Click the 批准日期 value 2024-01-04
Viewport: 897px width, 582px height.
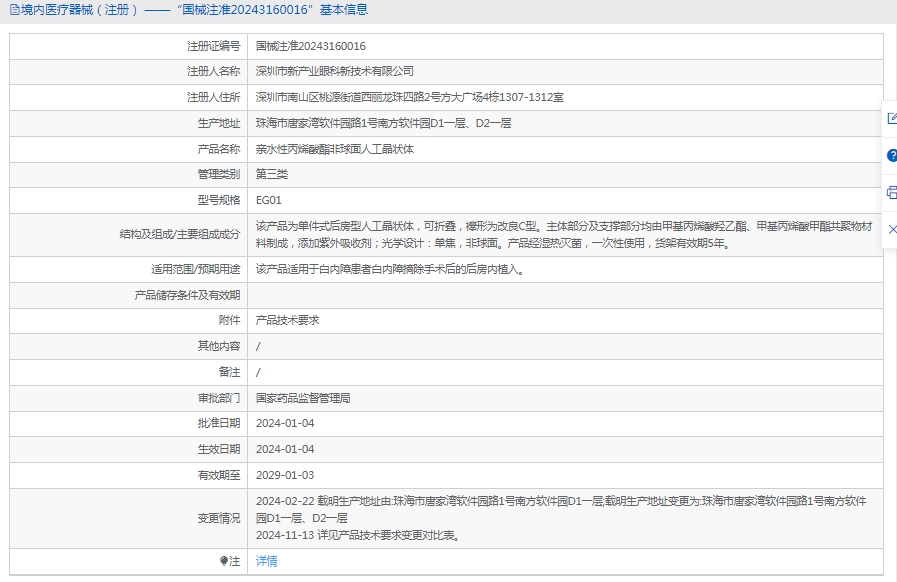(285, 424)
